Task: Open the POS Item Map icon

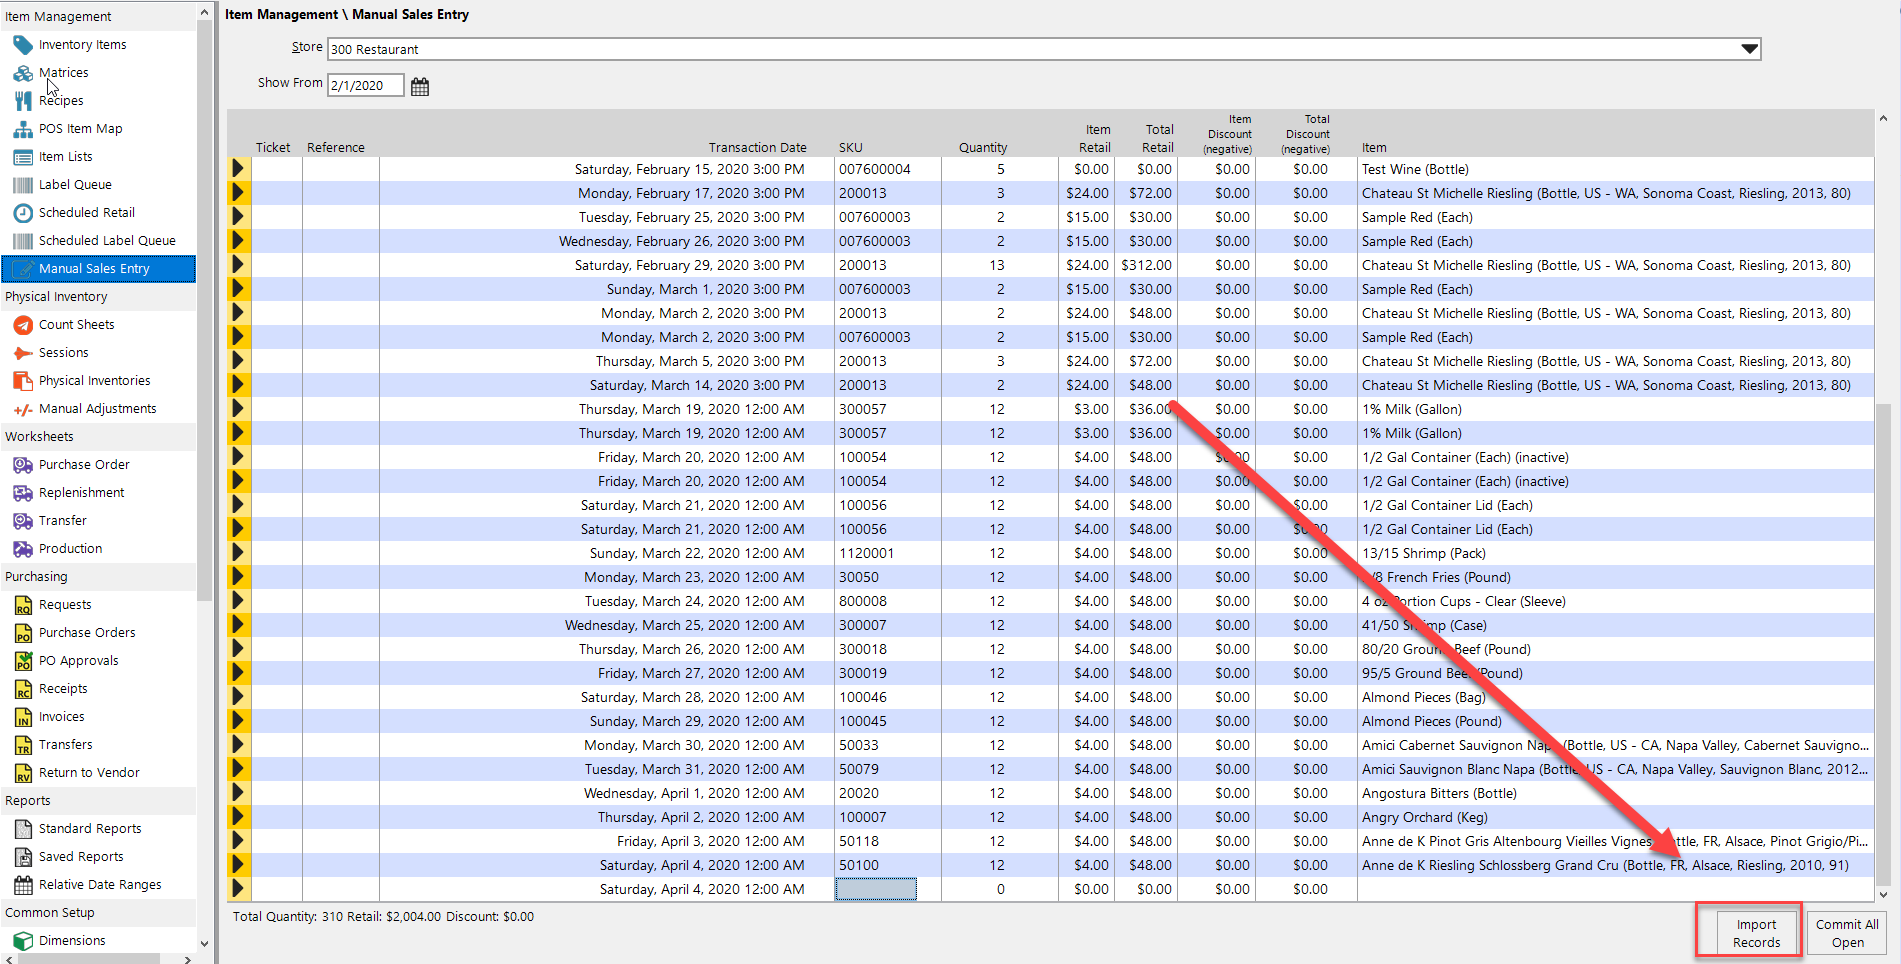Action: point(23,129)
